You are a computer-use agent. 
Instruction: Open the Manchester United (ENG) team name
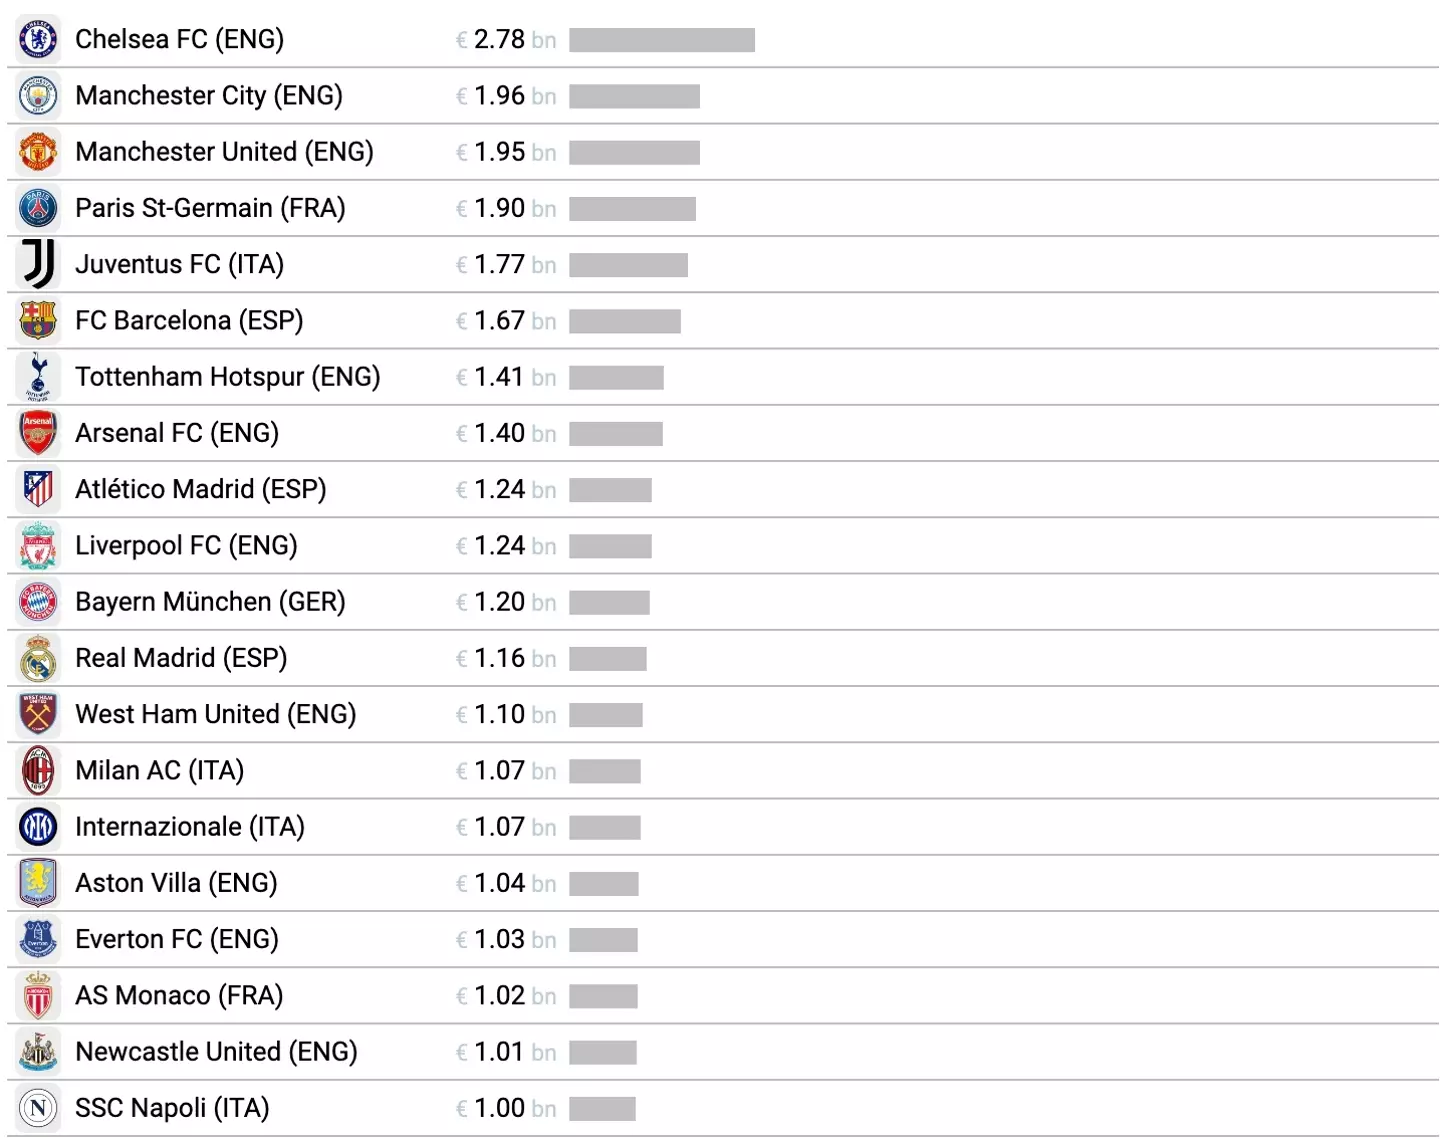(x=224, y=152)
